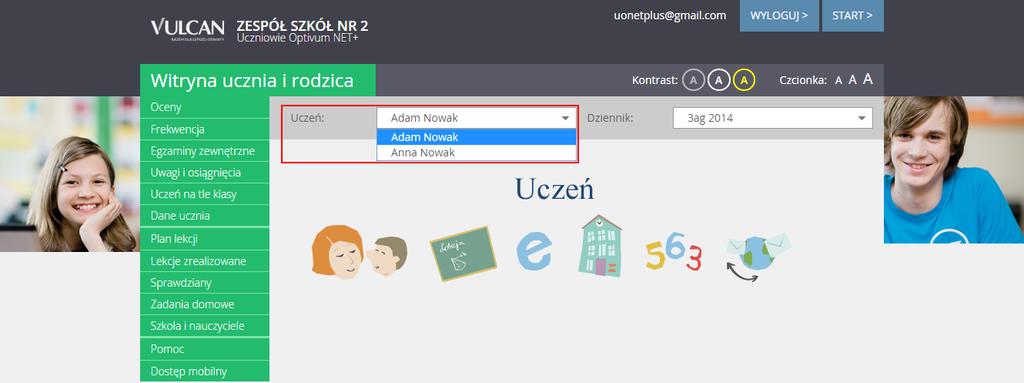Click the school building illustration
The width and height of the screenshot is (1024, 383).
pyautogui.click(x=599, y=245)
